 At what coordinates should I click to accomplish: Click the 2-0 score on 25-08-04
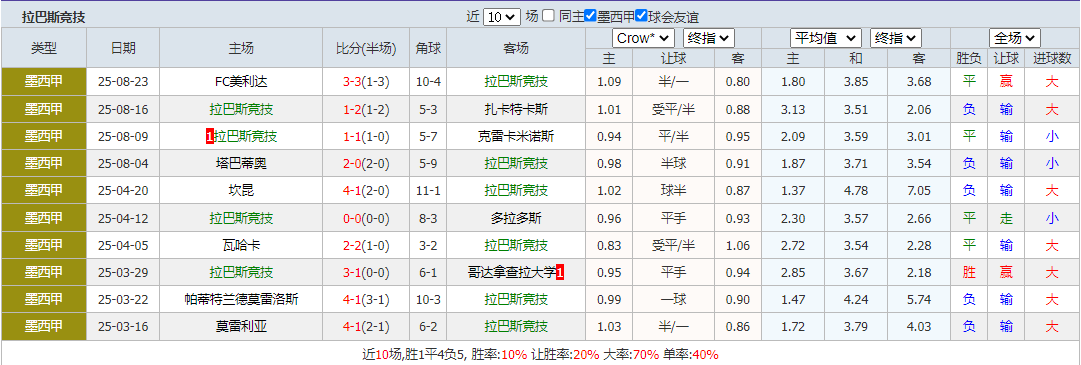(352, 164)
